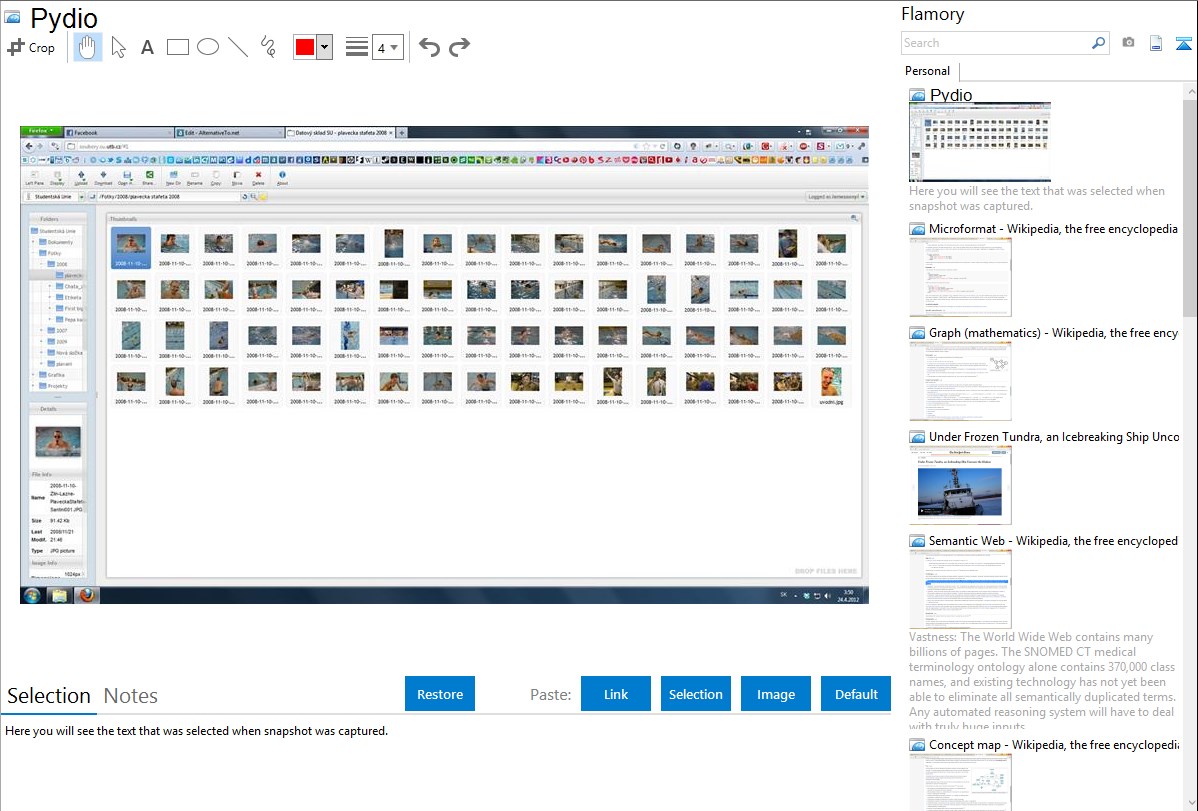Select "Microformat - Wikipedia, the free encyclopedia" title

pyautogui.click(x=1053, y=229)
